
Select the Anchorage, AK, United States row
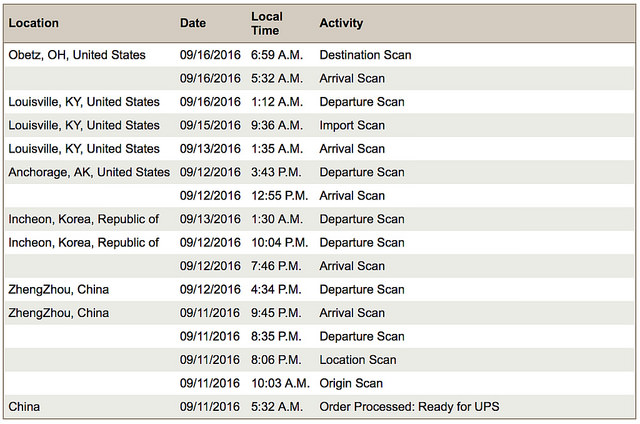tap(320, 172)
